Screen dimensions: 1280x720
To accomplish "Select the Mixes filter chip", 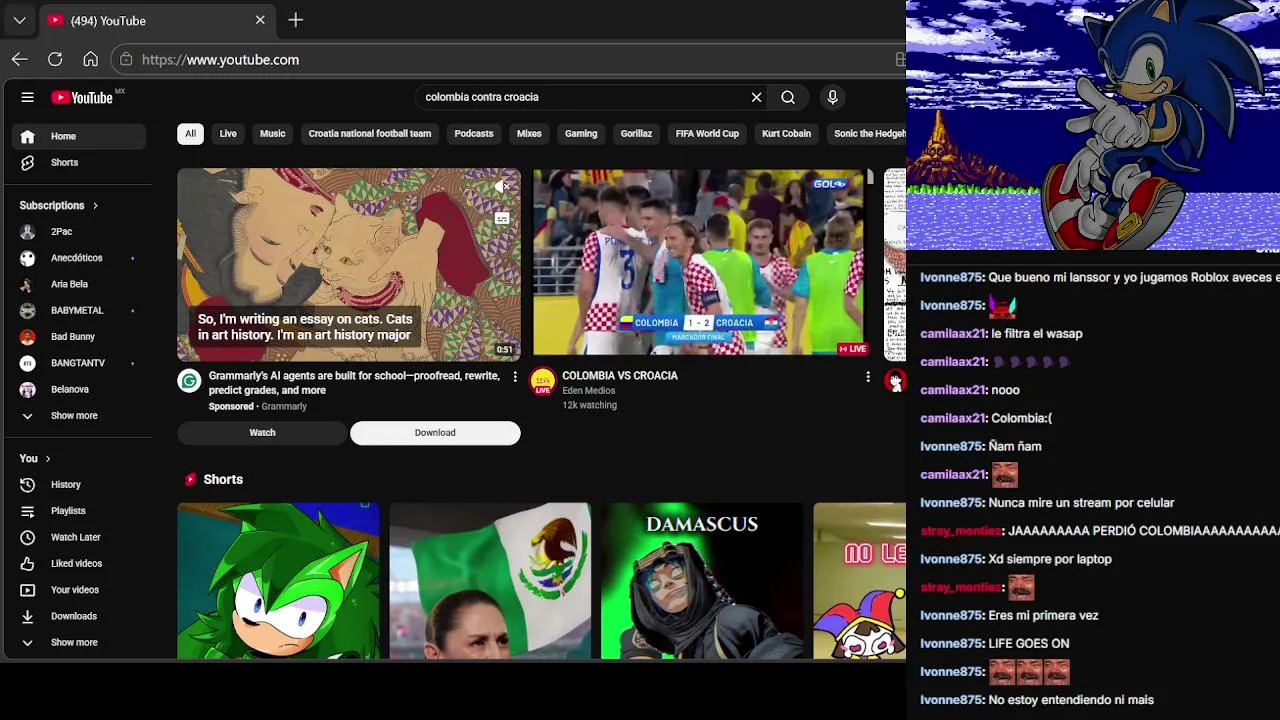I will pos(529,133).
